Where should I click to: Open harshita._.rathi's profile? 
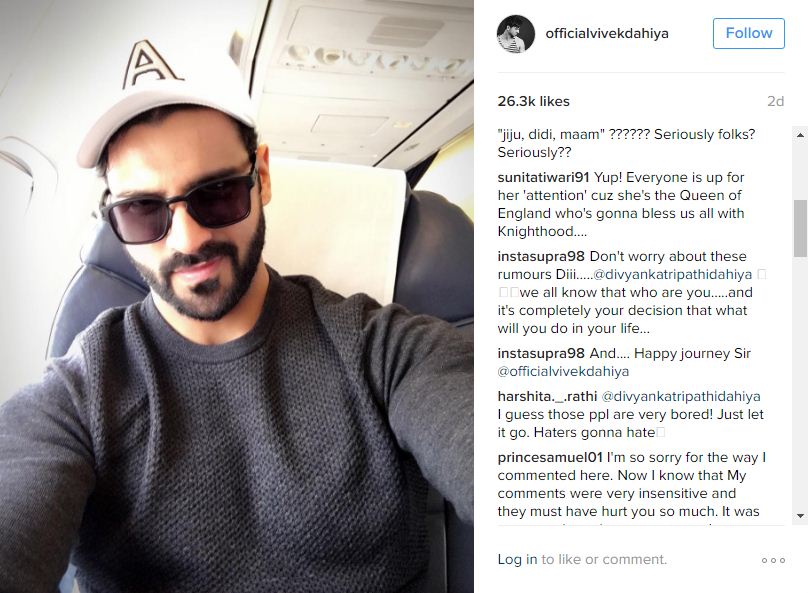[x=547, y=396]
